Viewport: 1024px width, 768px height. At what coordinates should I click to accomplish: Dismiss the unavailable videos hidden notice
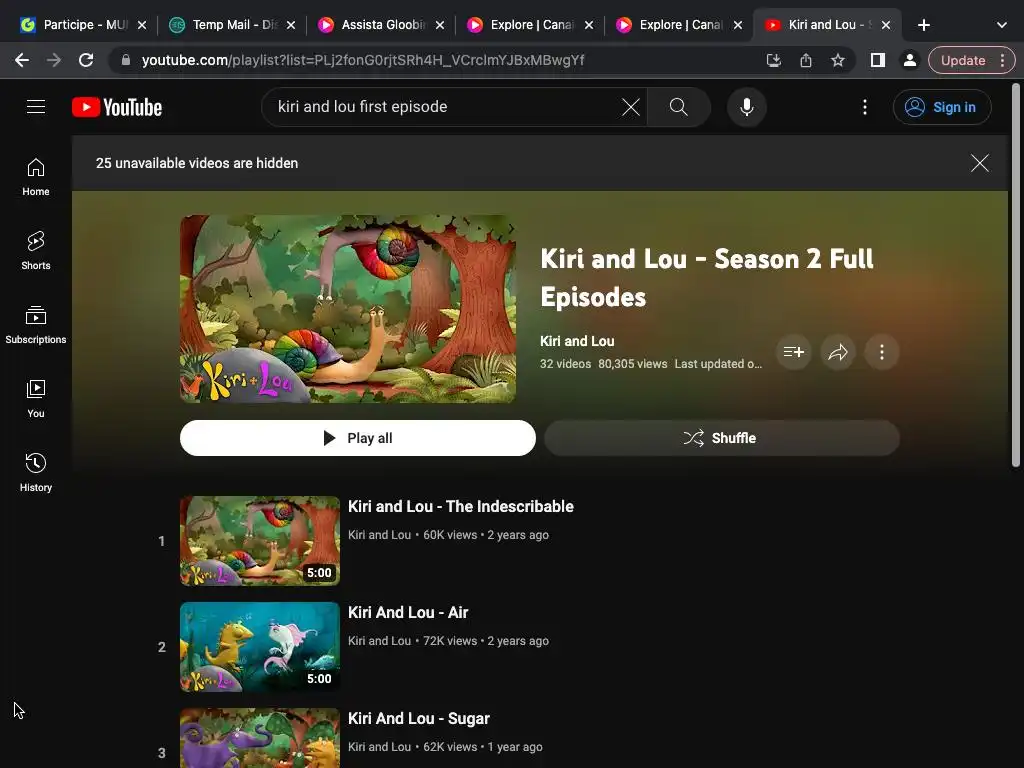tap(979, 163)
